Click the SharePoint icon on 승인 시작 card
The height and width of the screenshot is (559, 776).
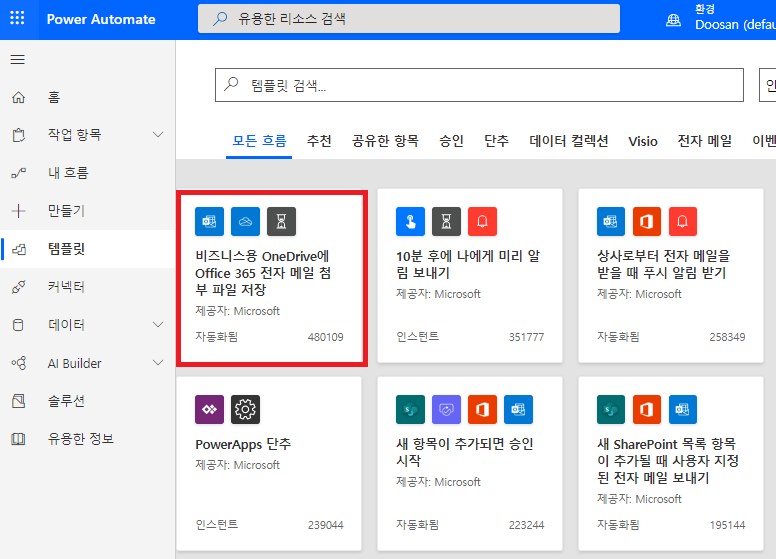(x=410, y=409)
